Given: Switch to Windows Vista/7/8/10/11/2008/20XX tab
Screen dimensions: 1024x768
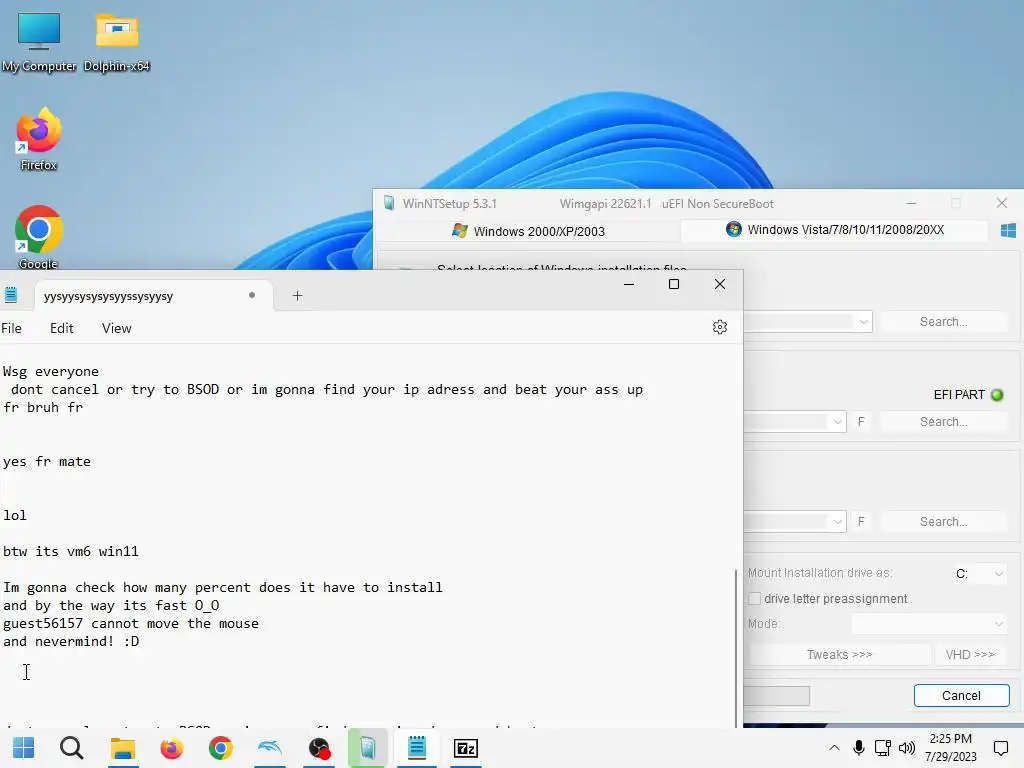Looking at the screenshot, I should (x=835, y=230).
